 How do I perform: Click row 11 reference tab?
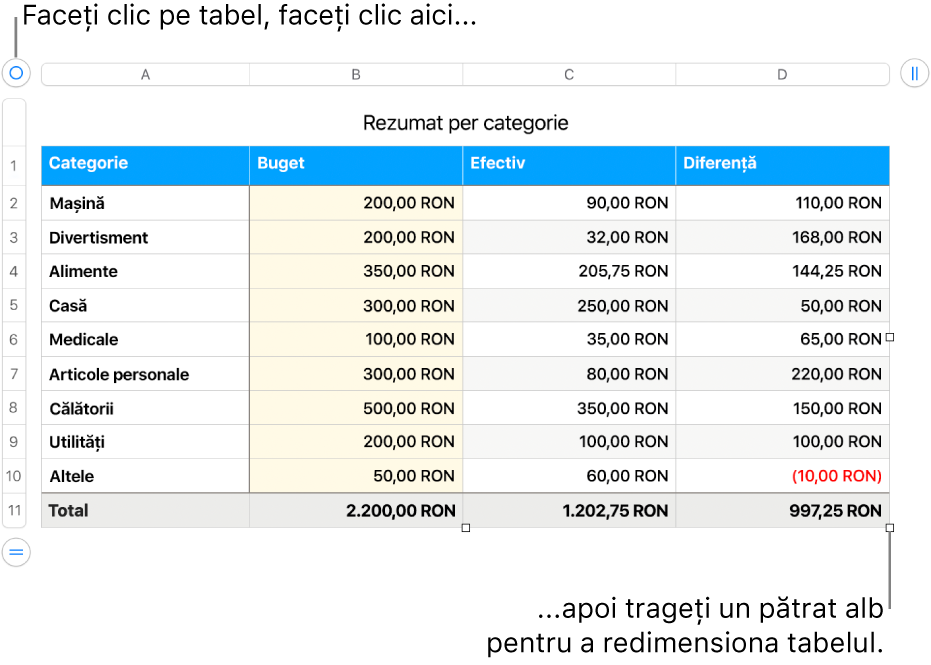click(x=13, y=510)
